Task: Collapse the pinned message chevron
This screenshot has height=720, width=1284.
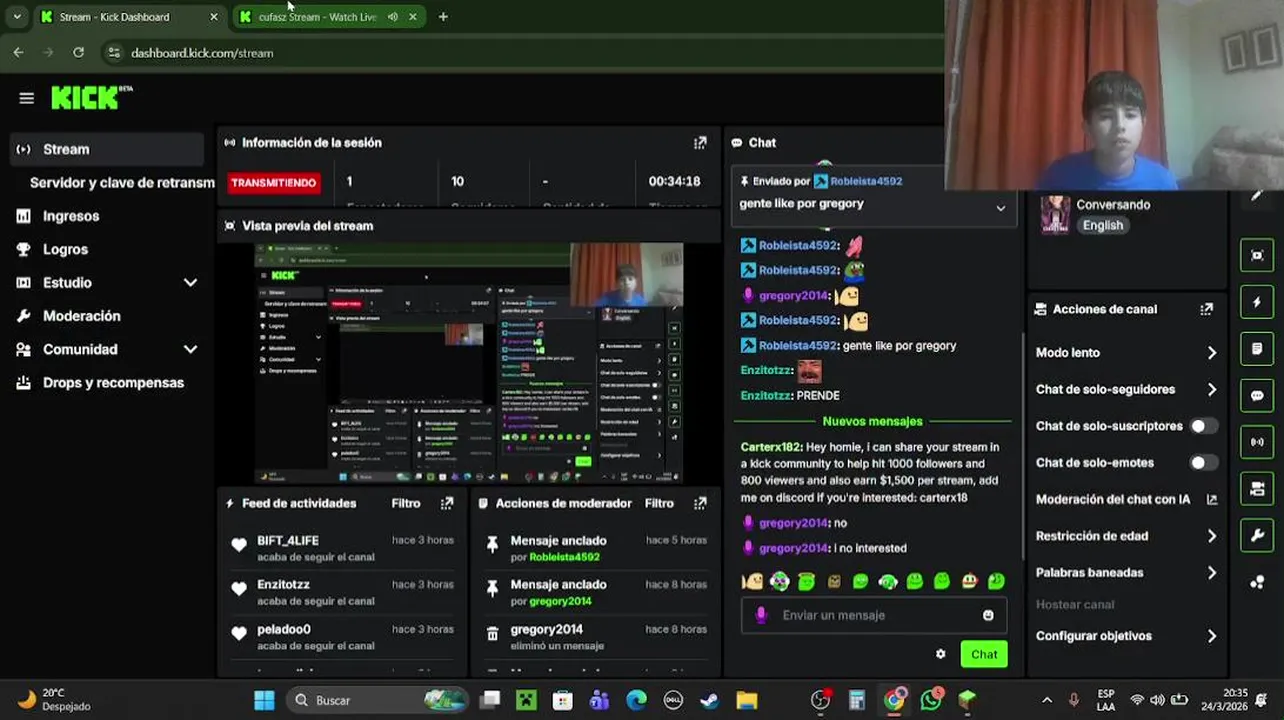Action: [x=1000, y=208]
